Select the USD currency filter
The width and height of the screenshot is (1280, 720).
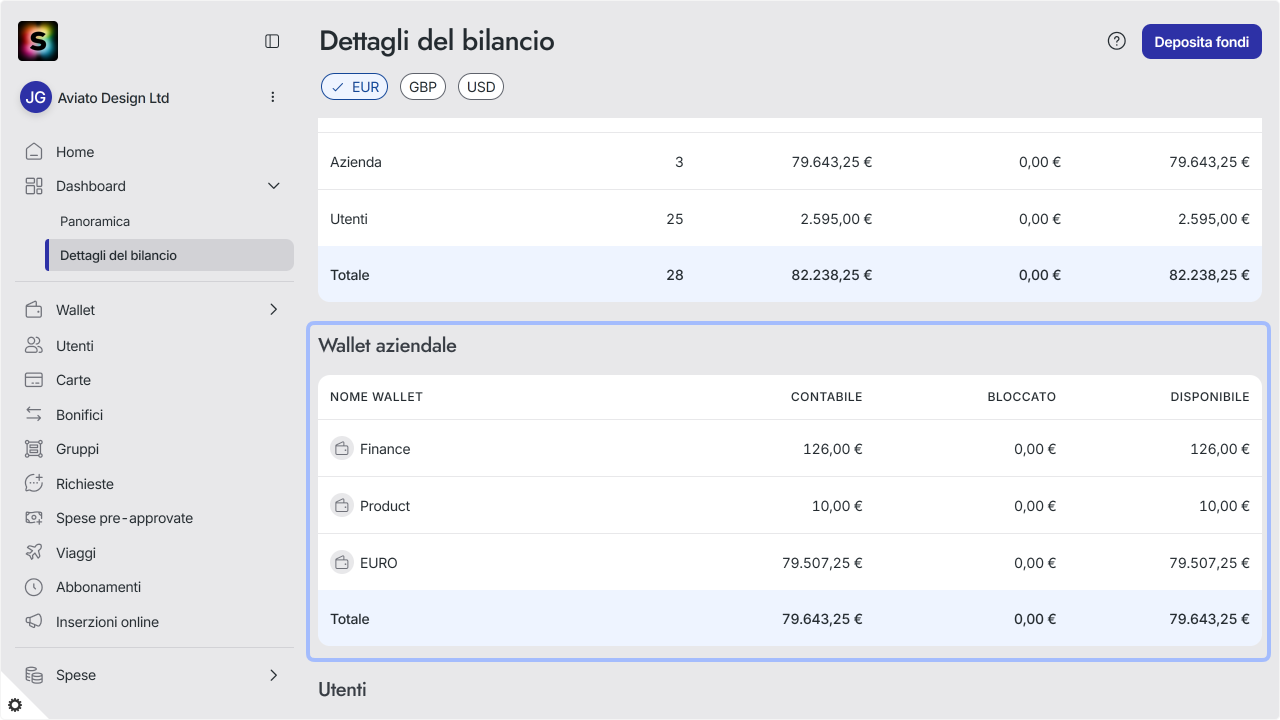pyautogui.click(x=481, y=87)
